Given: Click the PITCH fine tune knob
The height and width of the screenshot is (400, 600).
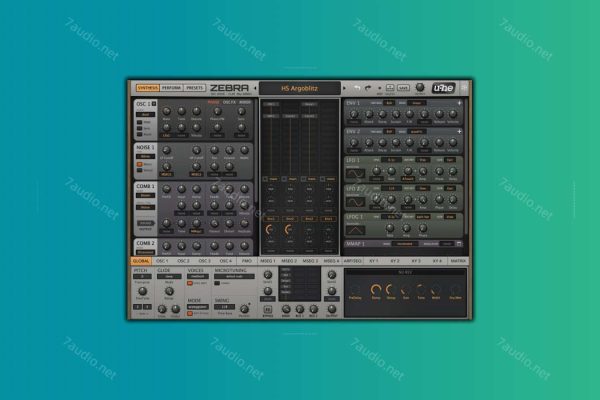Looking at the screenshot, I should 142,291.
